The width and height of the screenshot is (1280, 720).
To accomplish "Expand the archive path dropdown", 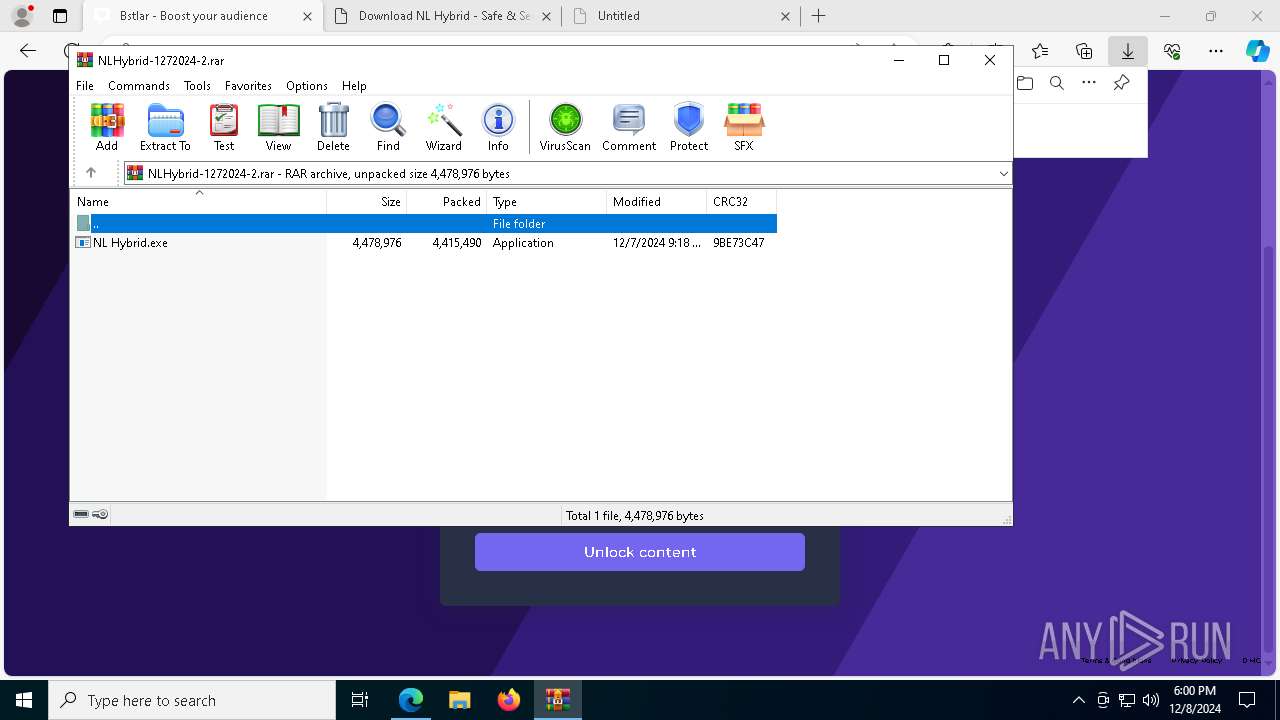I will (x=1003, y=173).
